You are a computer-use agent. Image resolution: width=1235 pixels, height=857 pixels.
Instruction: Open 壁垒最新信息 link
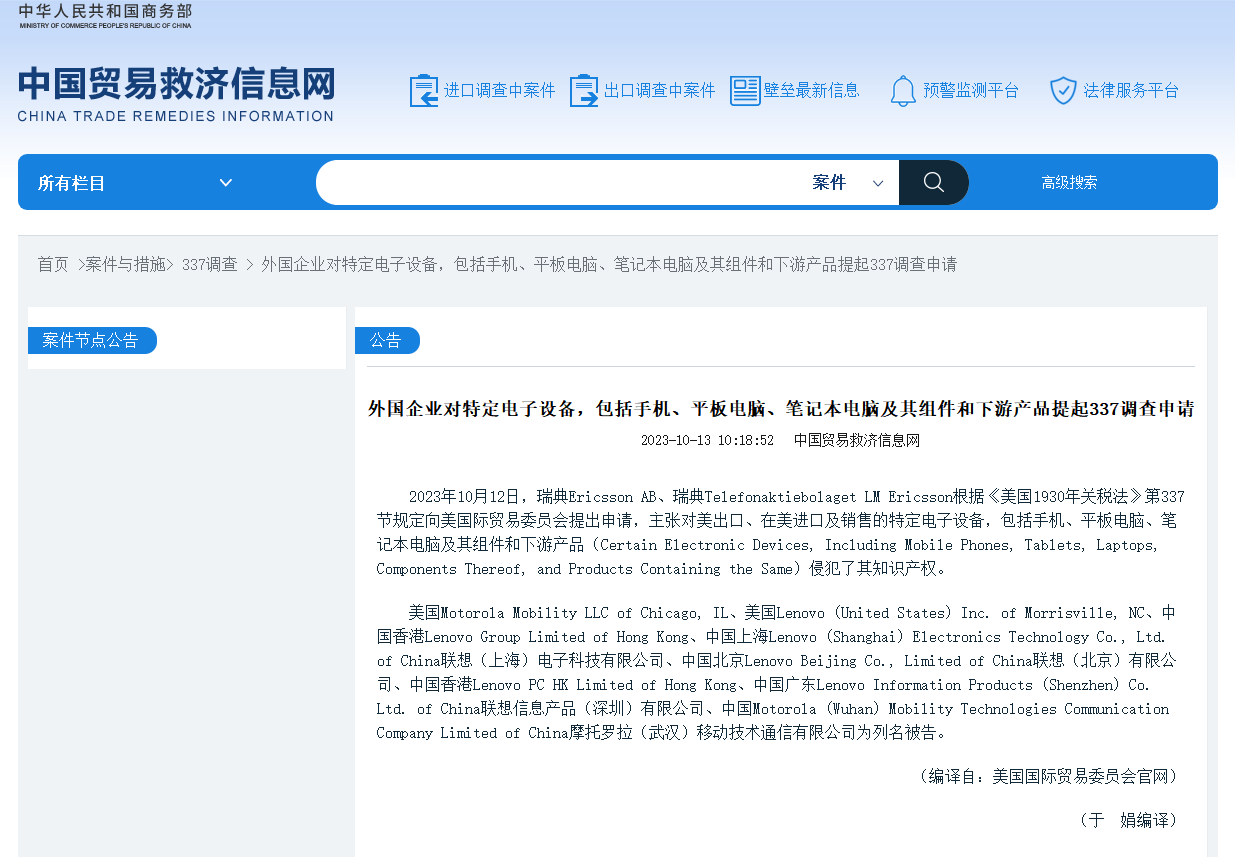(x=812, y=91)
